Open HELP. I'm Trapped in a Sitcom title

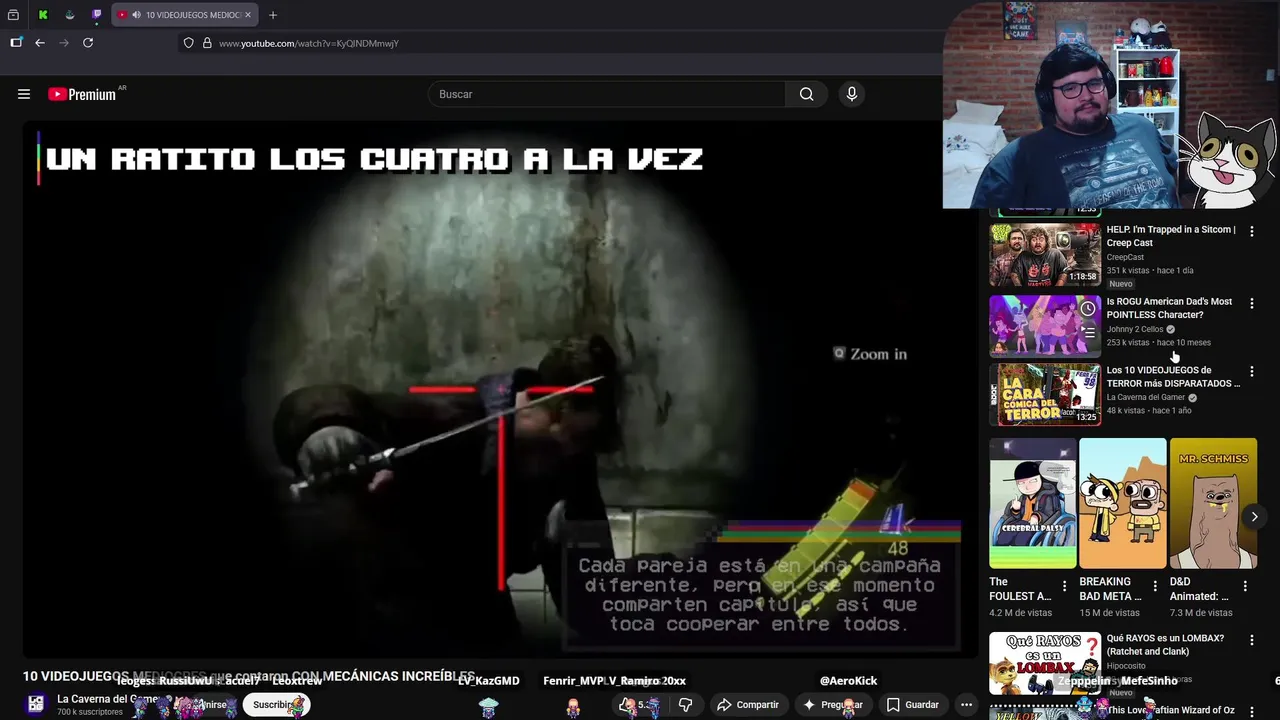point(1171,236)
